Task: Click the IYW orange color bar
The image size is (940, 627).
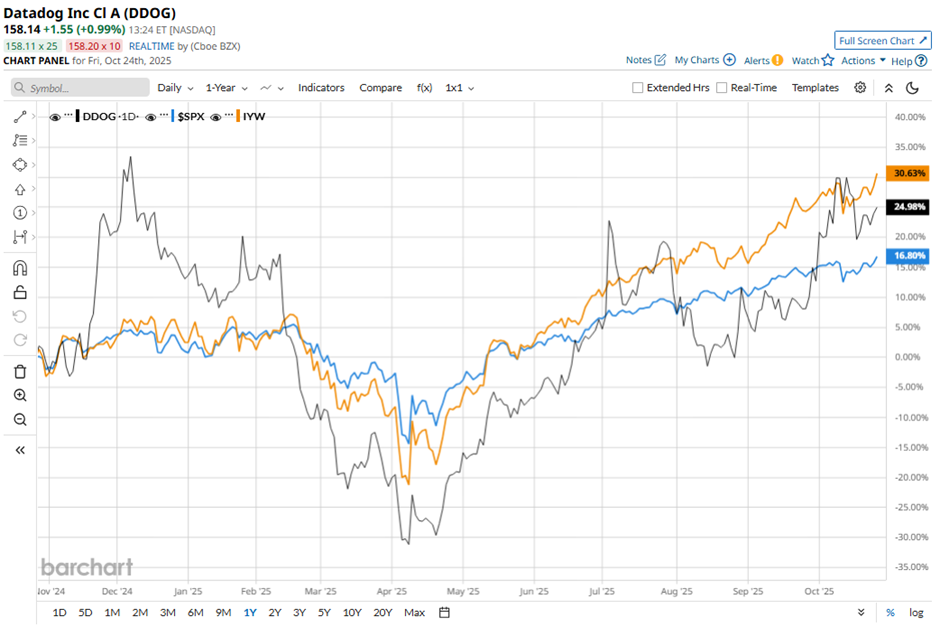Action: coord(238,116)
